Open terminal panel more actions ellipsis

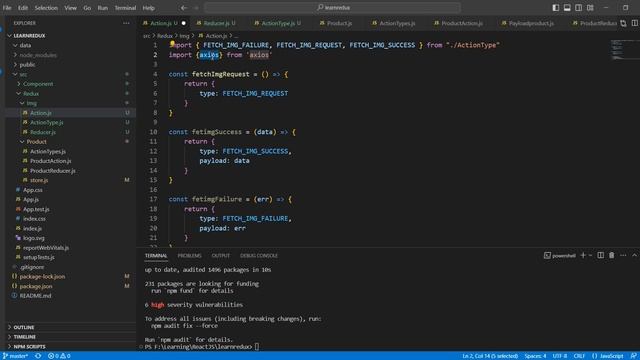pos(623,256)
